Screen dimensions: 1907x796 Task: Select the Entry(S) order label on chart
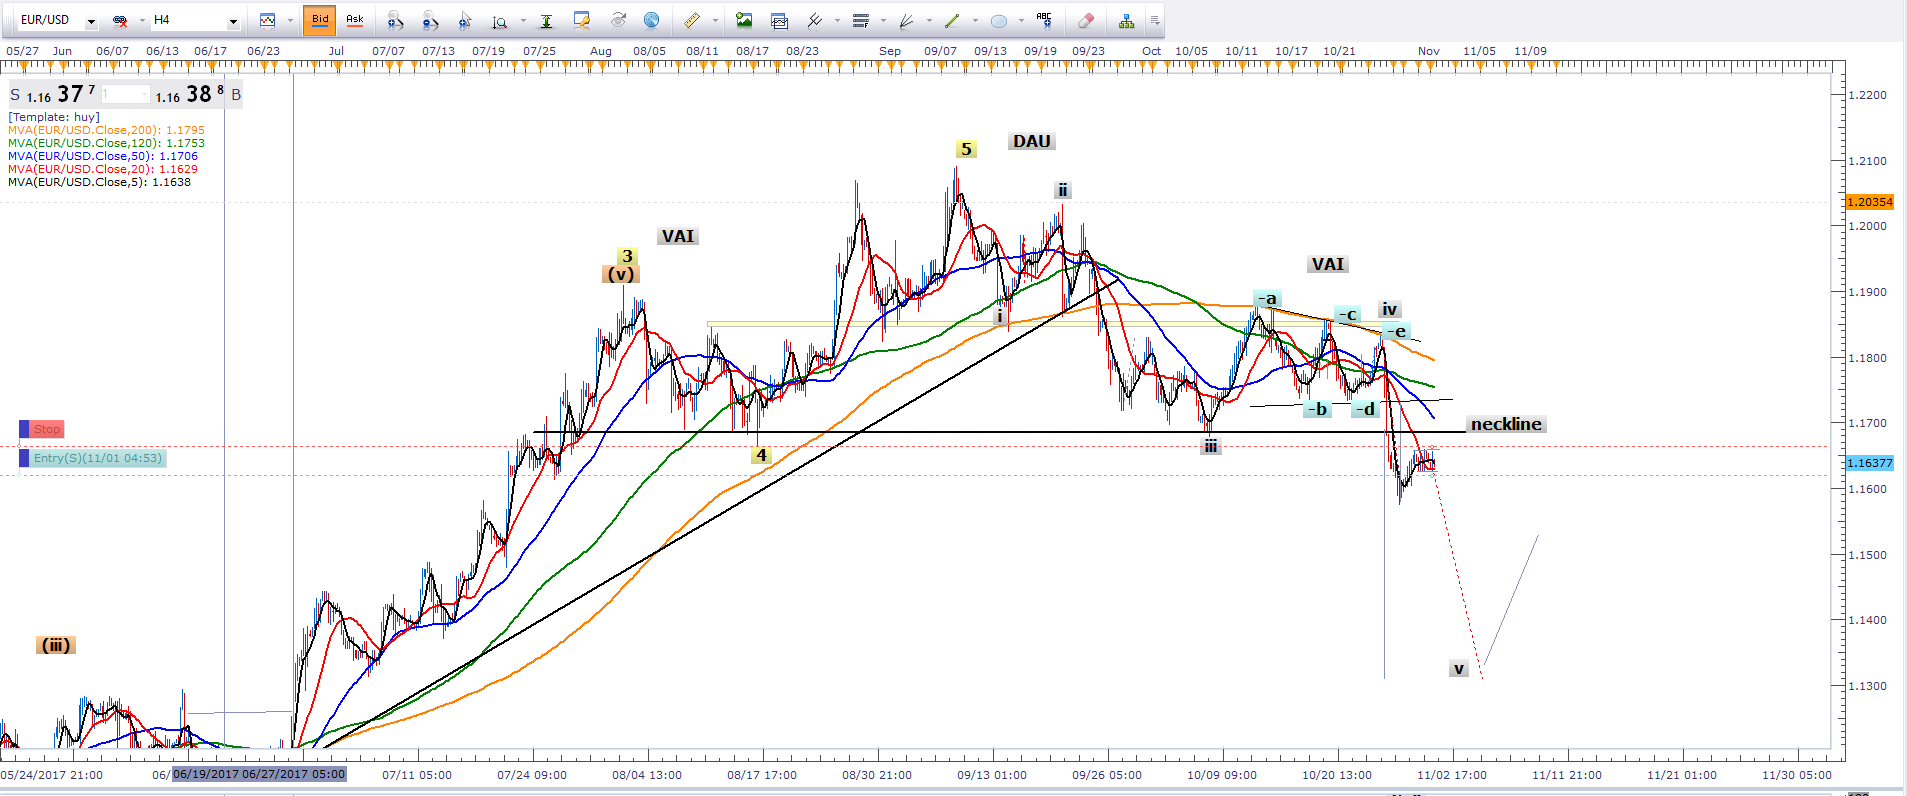pyautogui.click(x=97, y=458)
